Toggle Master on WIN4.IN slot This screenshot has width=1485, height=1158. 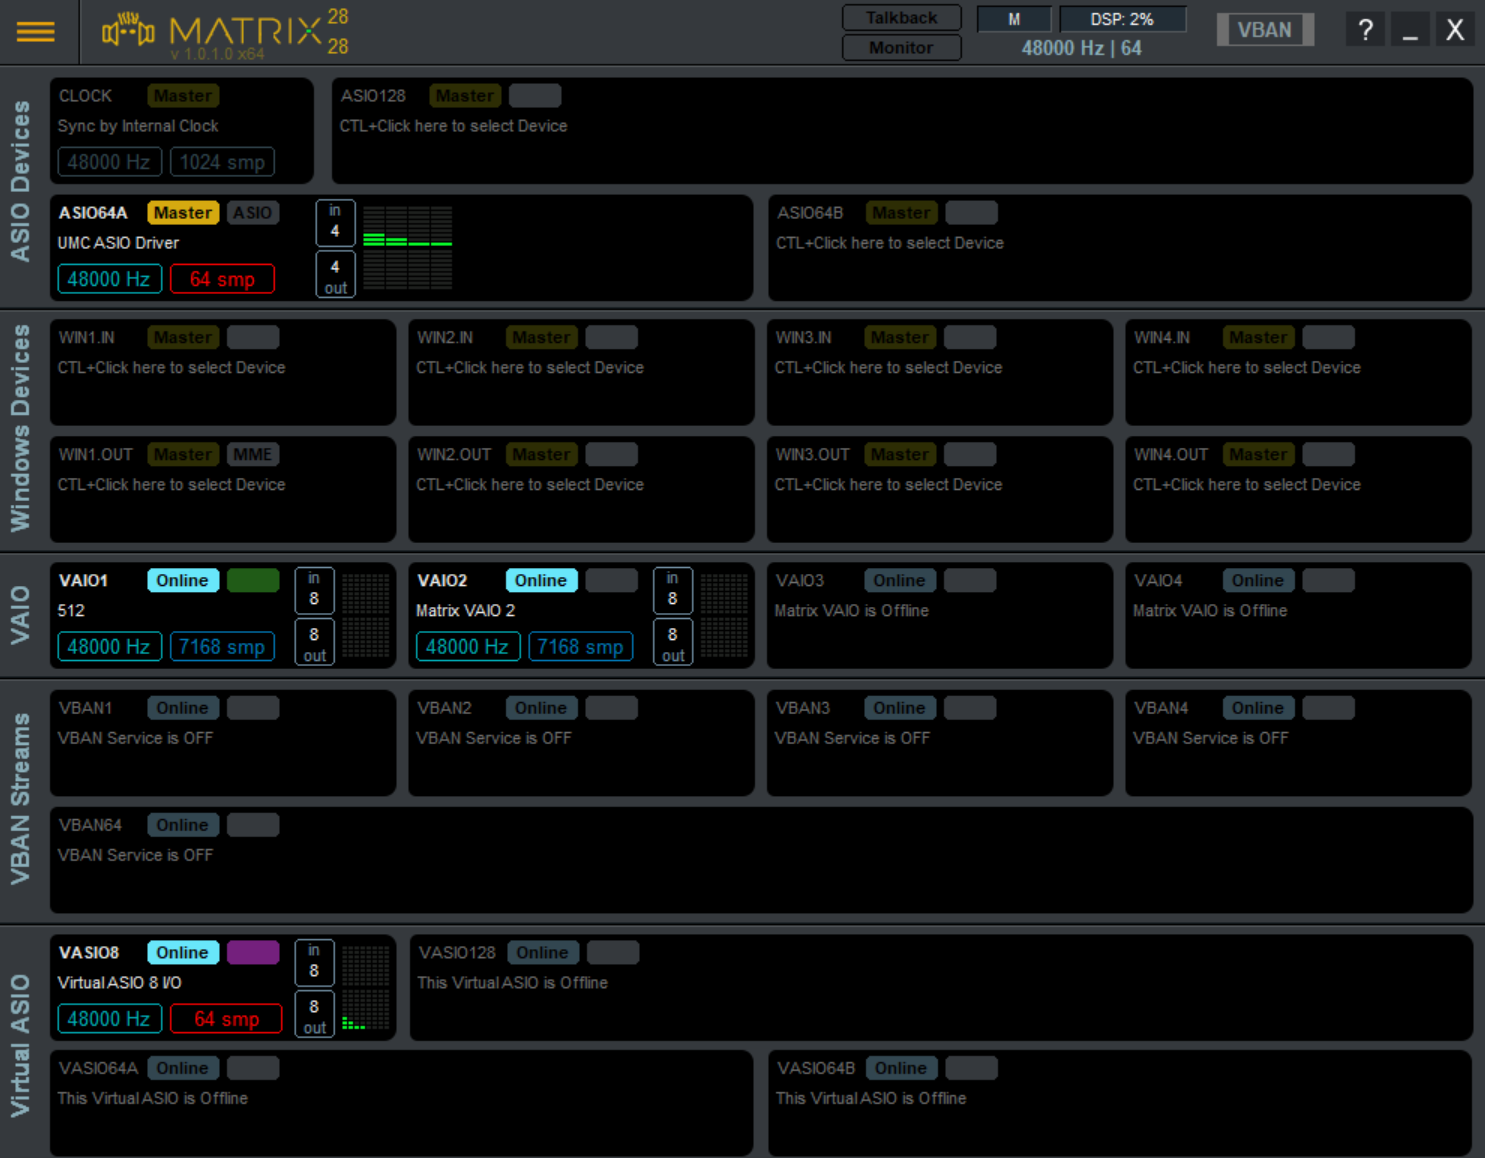tap(1258, 338)
